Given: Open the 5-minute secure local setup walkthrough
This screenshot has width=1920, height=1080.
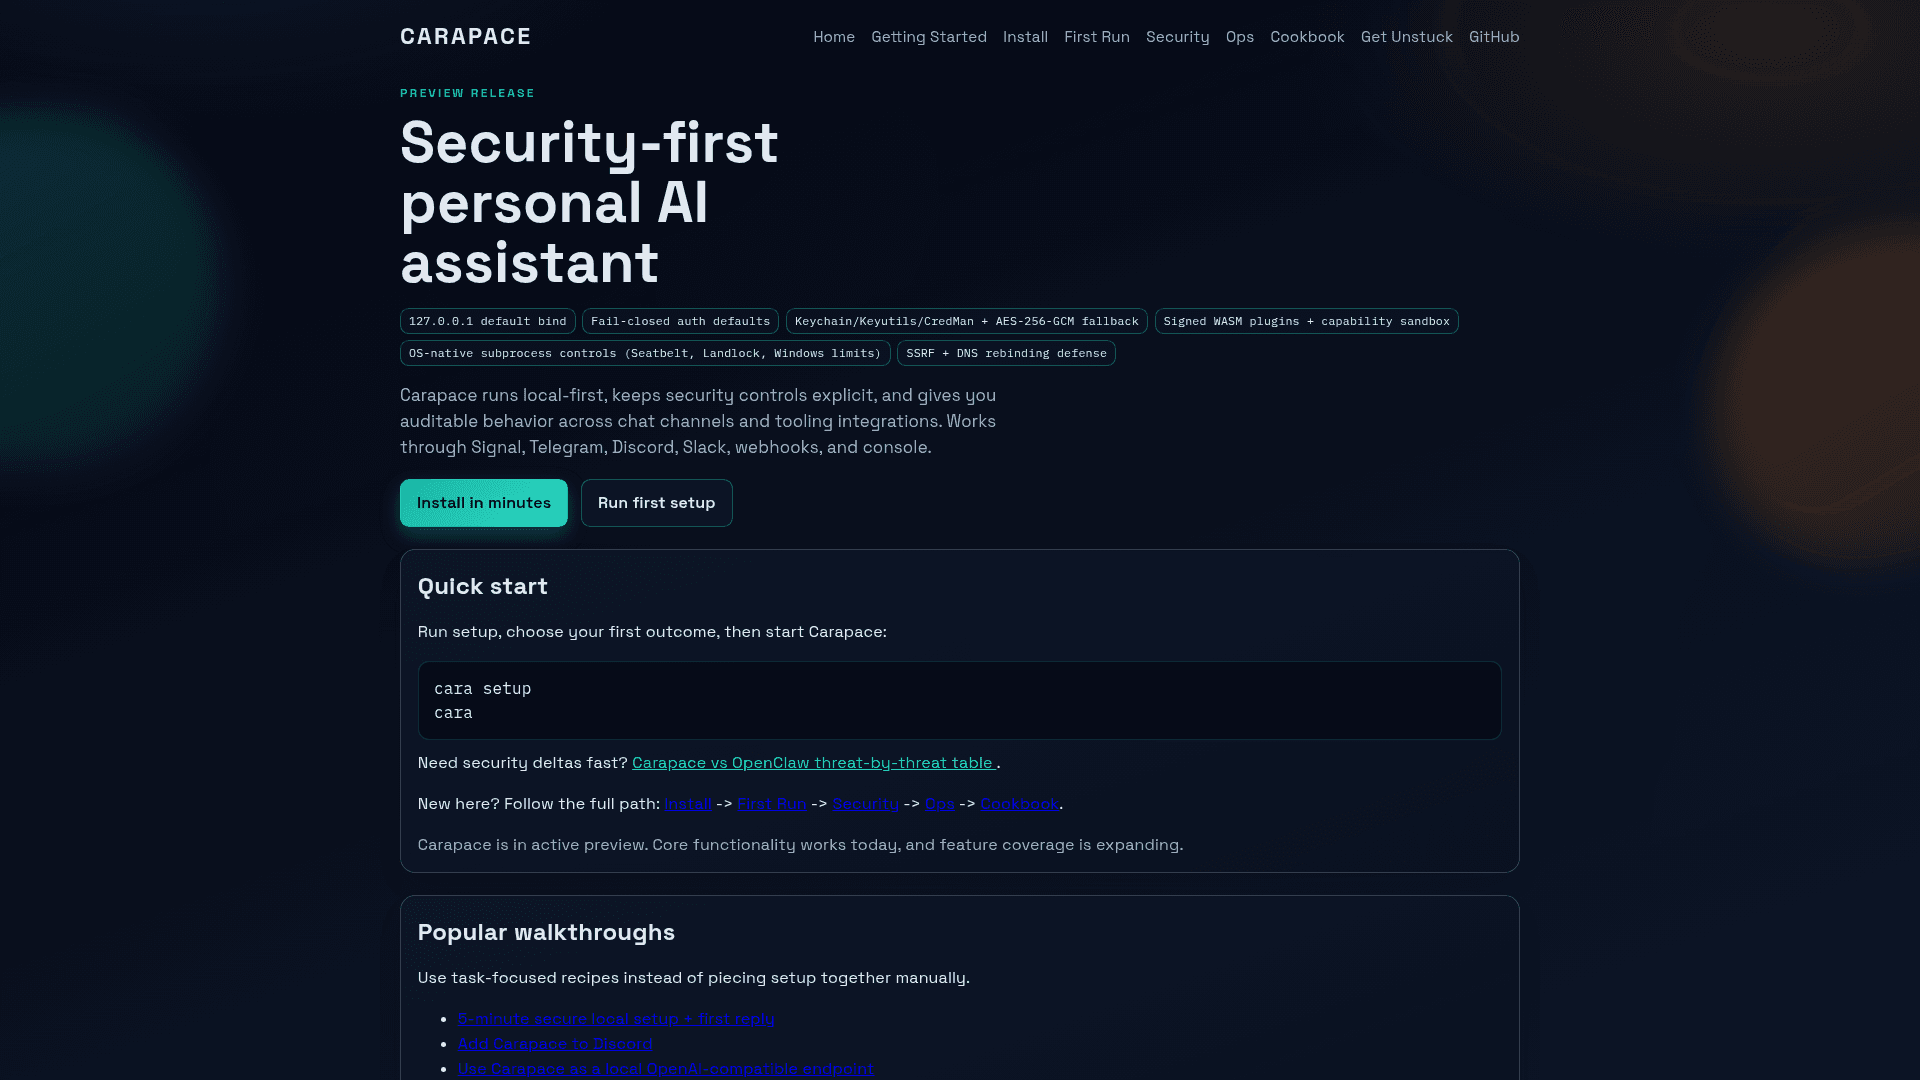Looking at the screenshot, I should (616, 1019).
